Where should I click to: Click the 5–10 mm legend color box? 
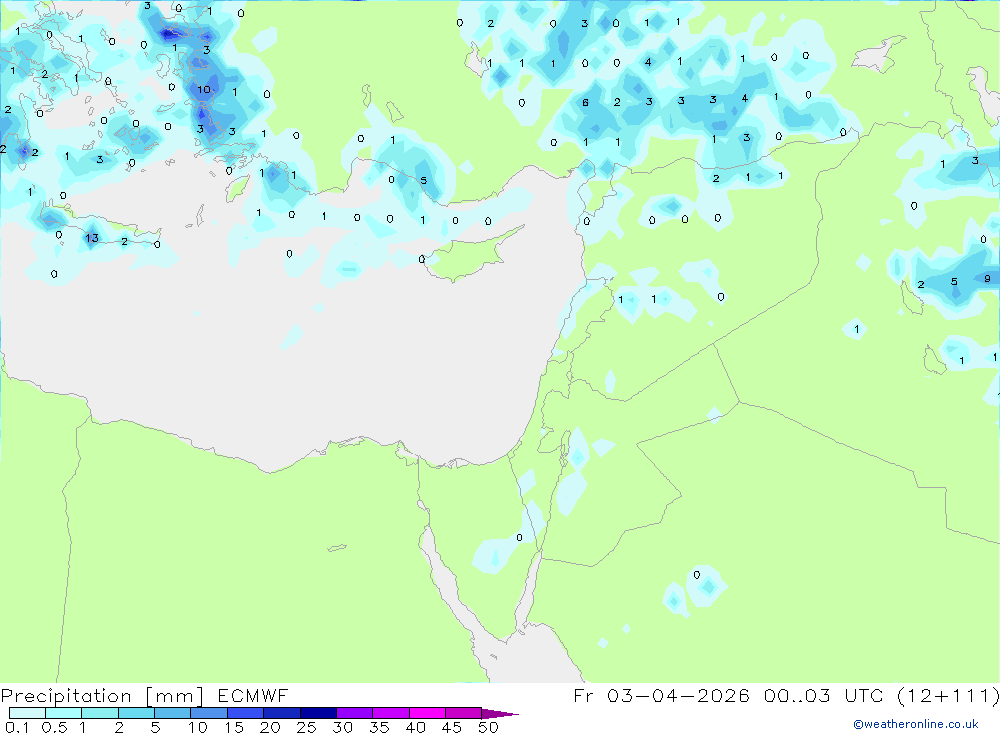point(173,713)
